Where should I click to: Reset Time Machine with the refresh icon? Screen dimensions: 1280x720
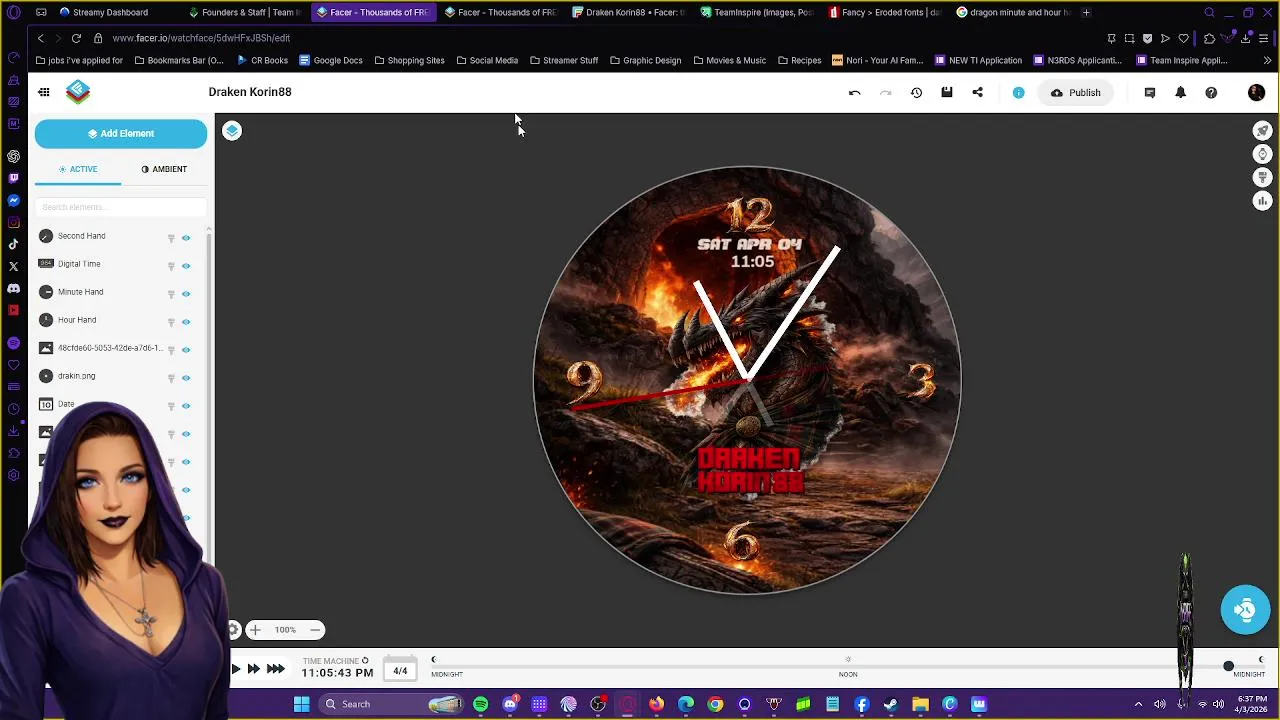coord(365,661)
